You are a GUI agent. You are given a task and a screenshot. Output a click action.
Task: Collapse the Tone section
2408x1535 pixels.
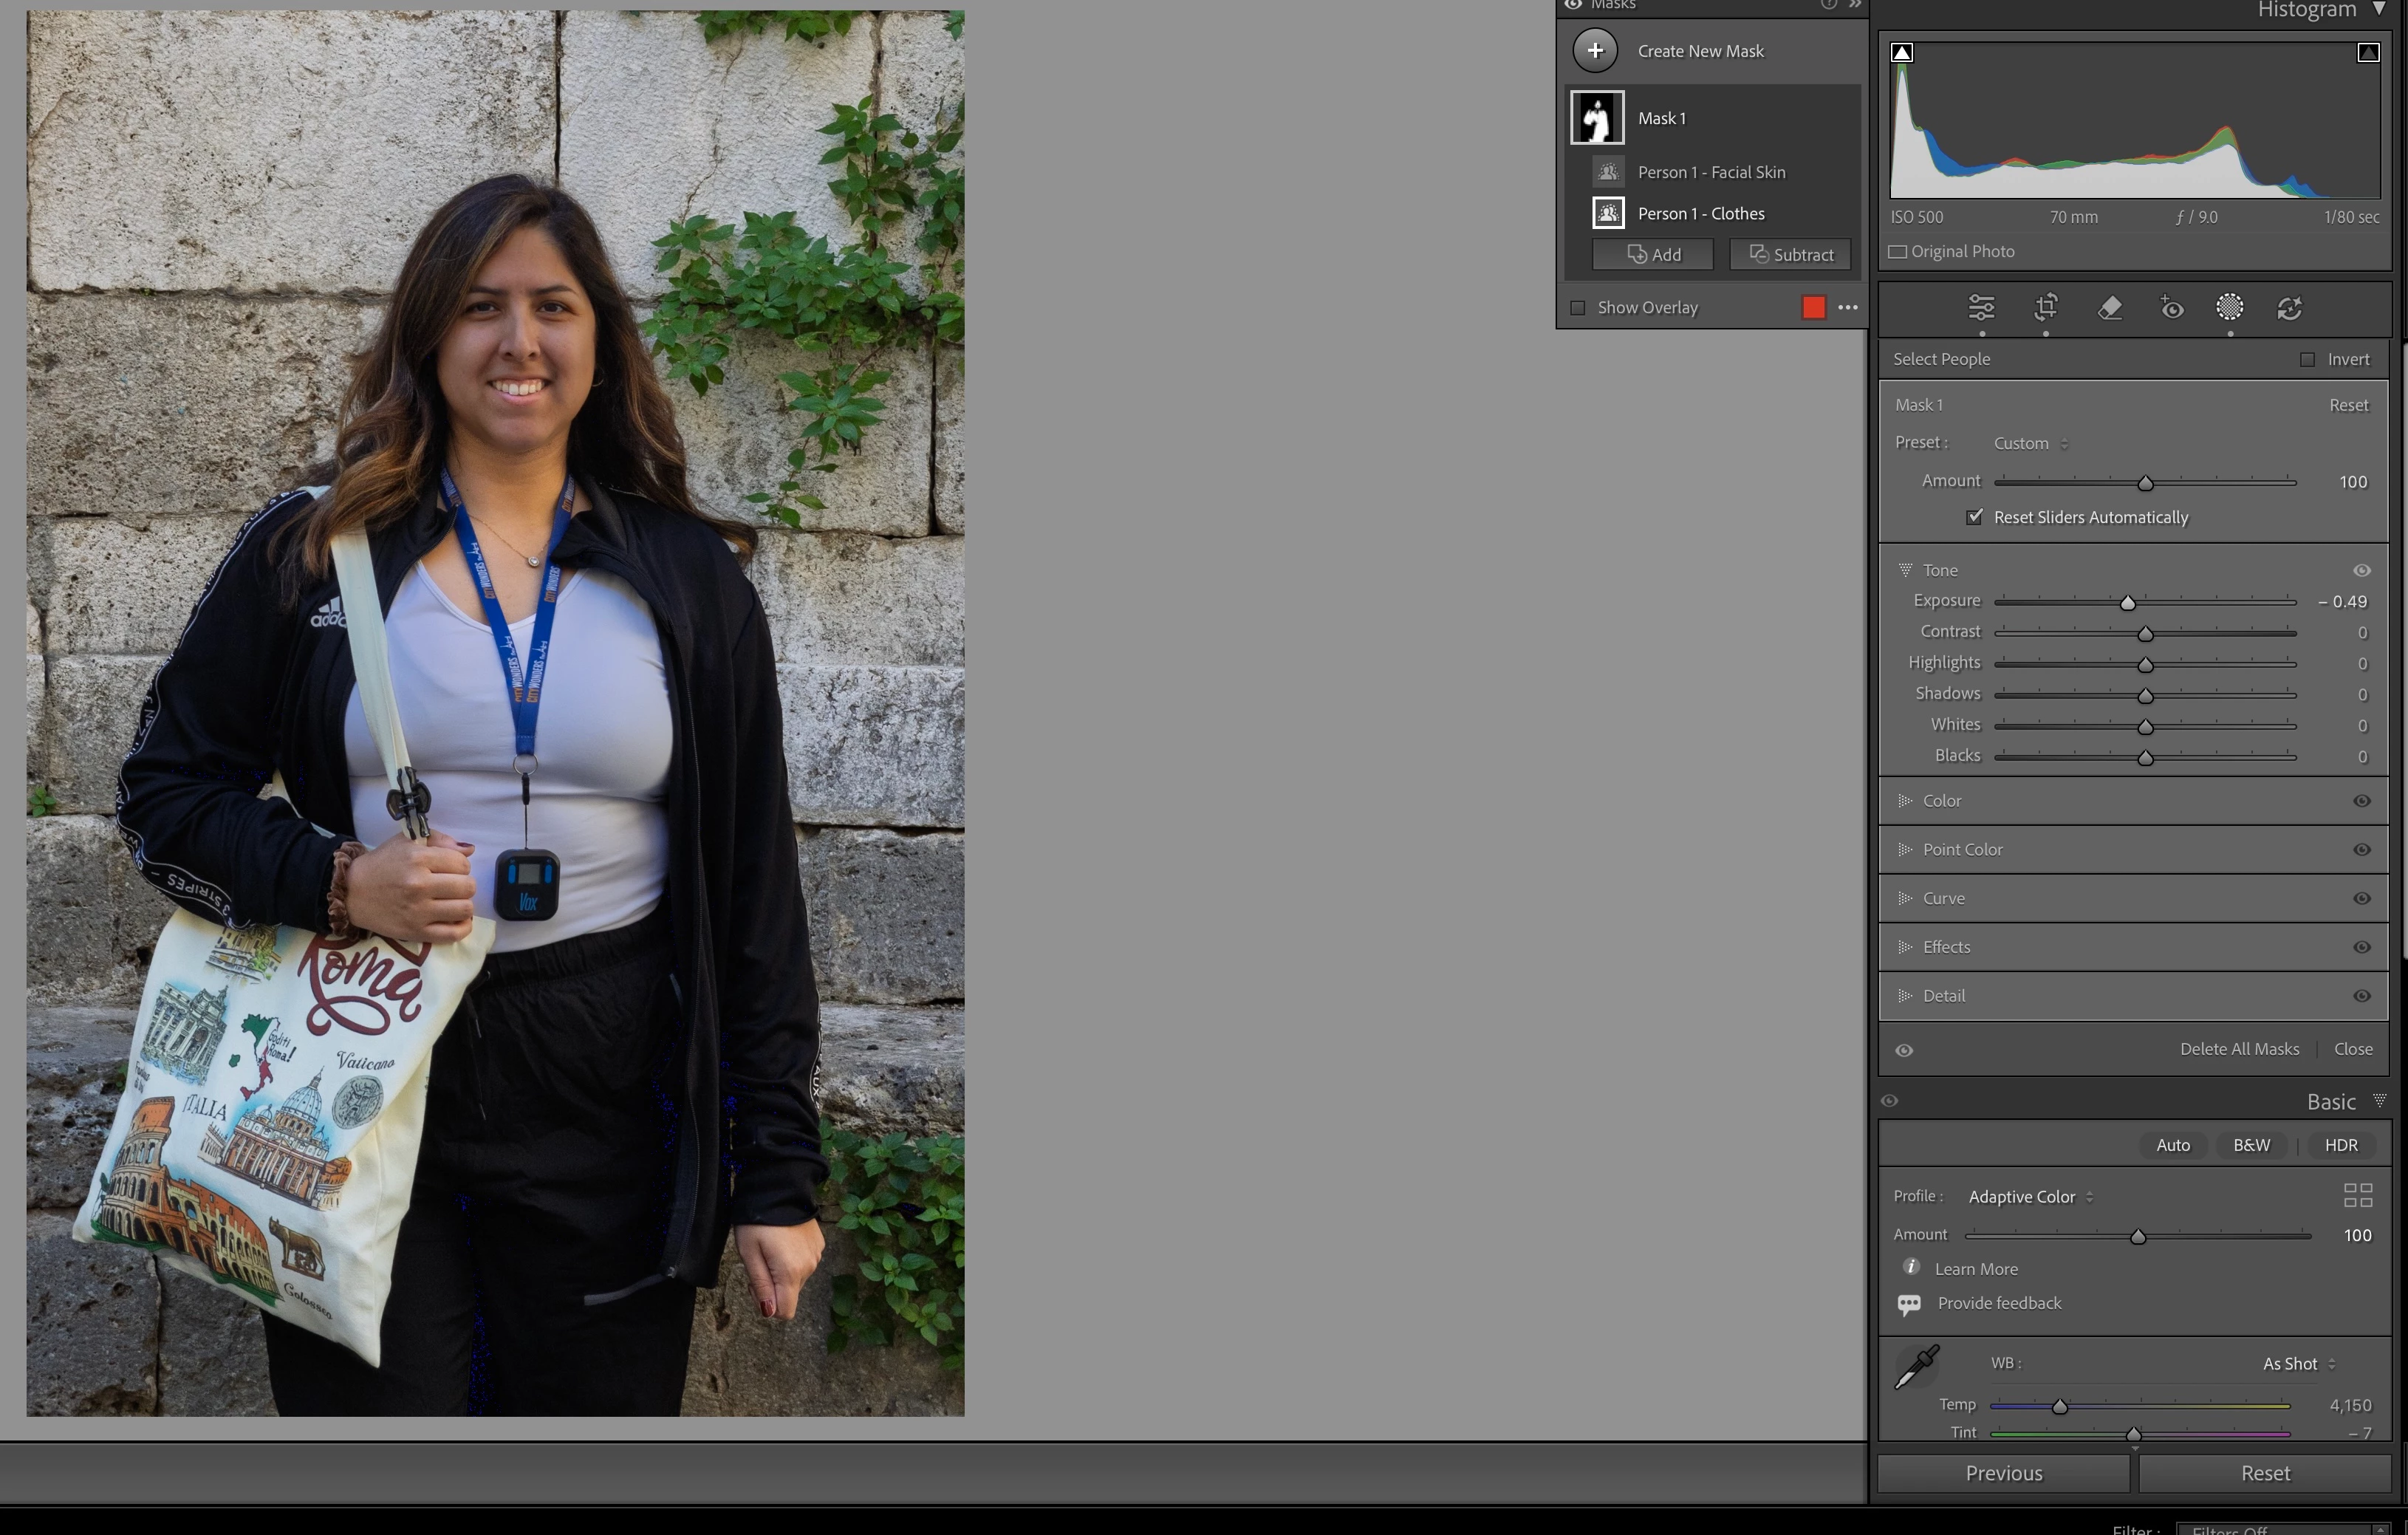click(x=1904, y=570)
